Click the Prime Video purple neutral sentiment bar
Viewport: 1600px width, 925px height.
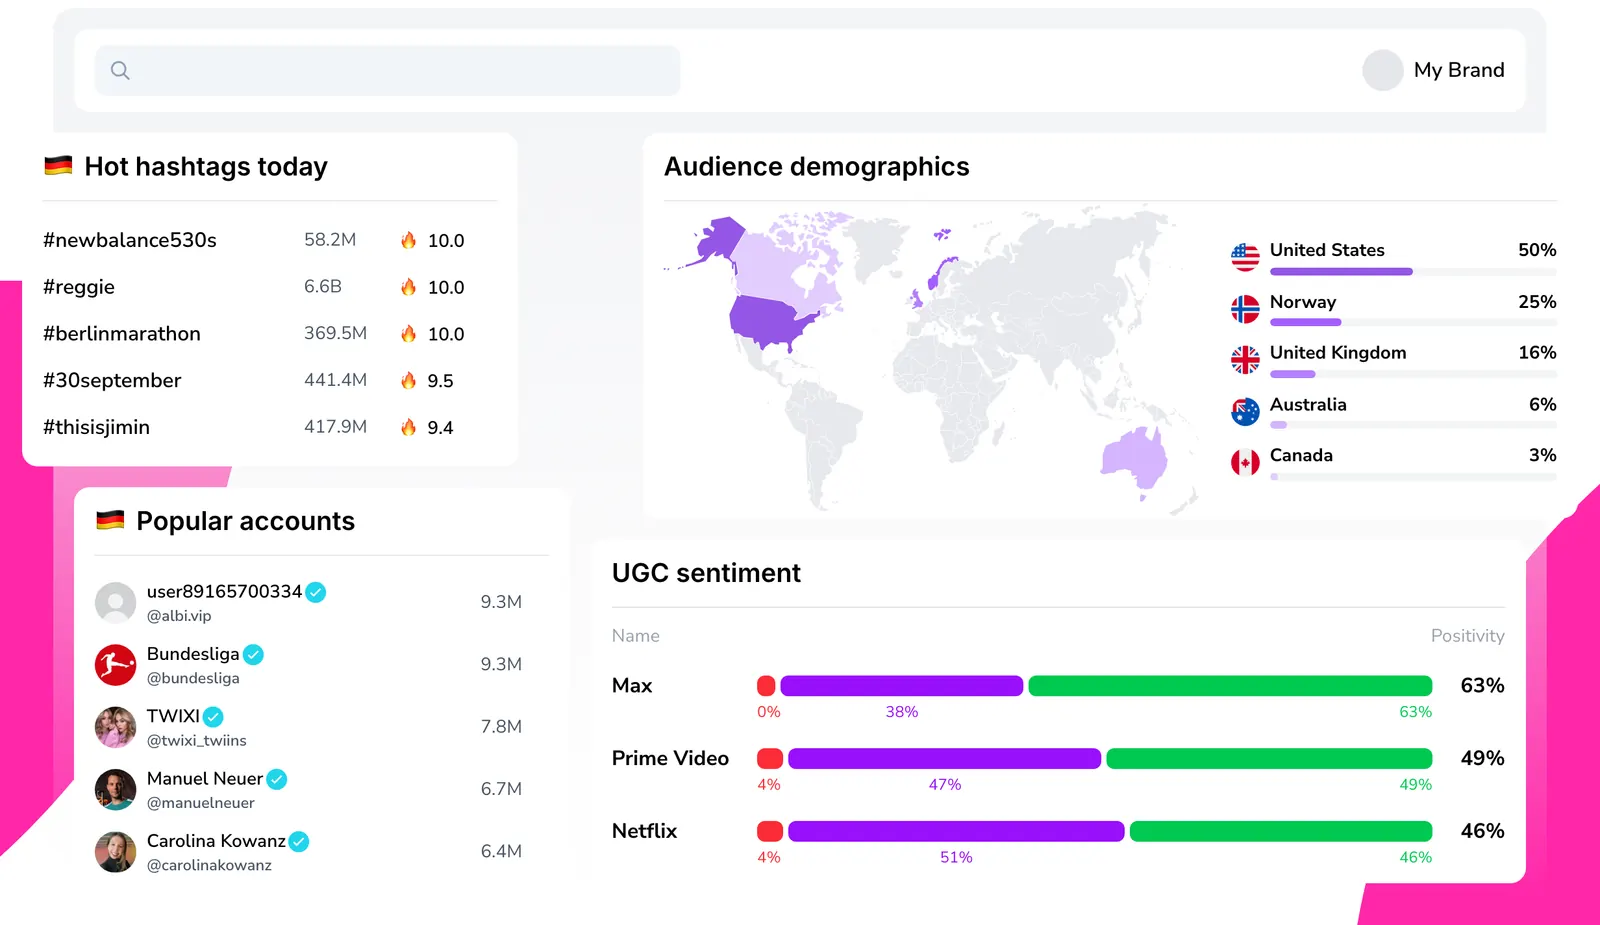point(944,759)
